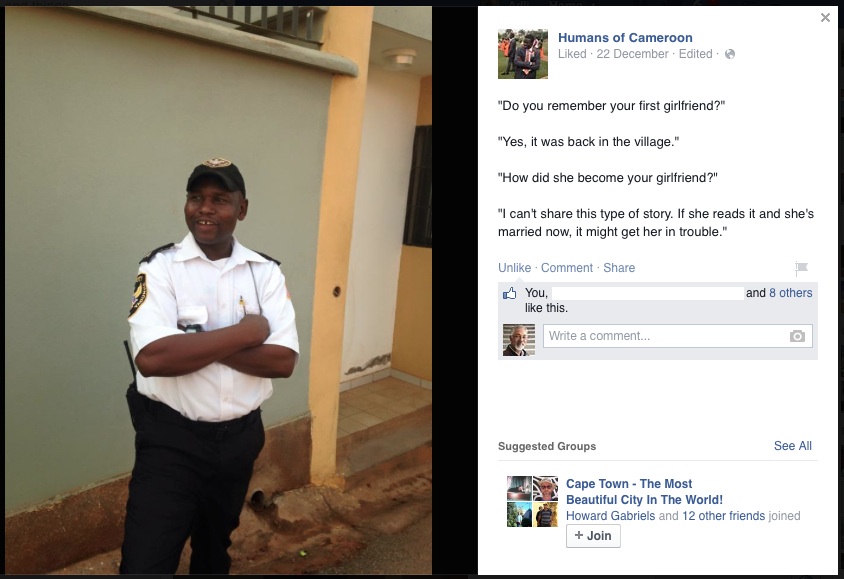The width and height of the screenshot is (844, 579).
Task: Show edit history via Edited link
Action: tap(695, 54)
